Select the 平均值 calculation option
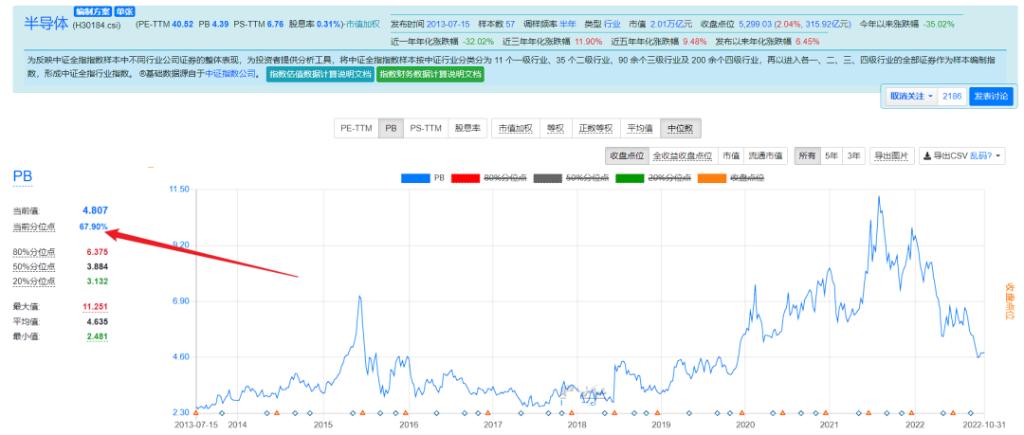Screen dimensions: 1024x435 639,128
